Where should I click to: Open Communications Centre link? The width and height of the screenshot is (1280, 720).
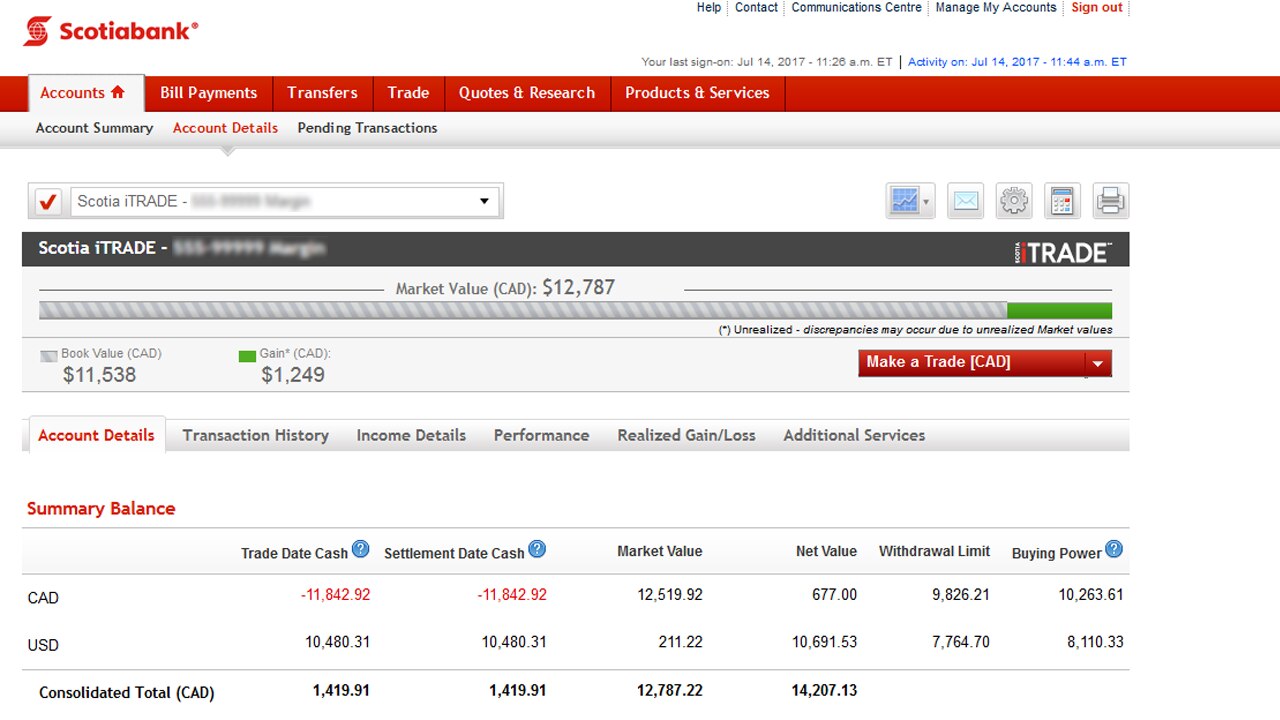pyautogui.click(x=856, y=7)
